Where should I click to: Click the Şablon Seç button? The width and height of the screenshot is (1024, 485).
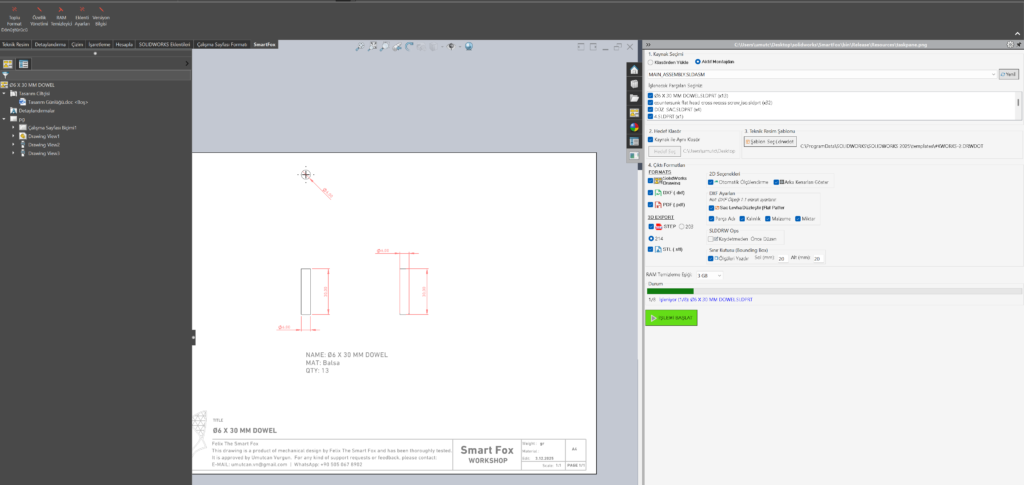click(768, 142)
